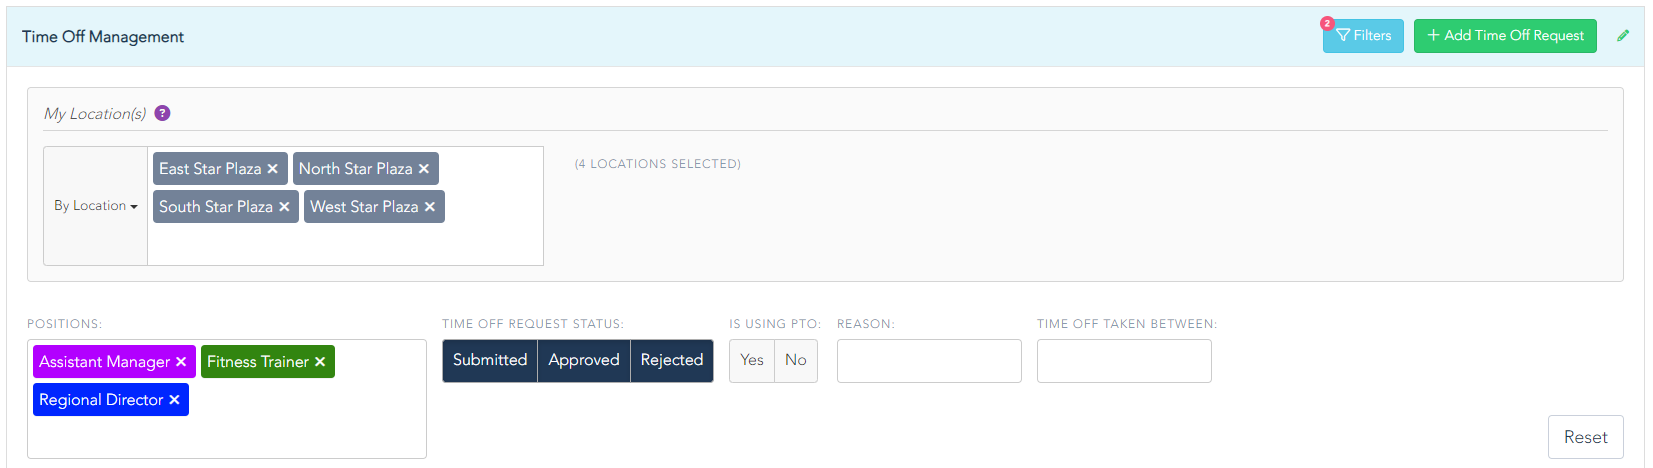
Task: Click the Reason input field
Action: [x=929, y=361]
